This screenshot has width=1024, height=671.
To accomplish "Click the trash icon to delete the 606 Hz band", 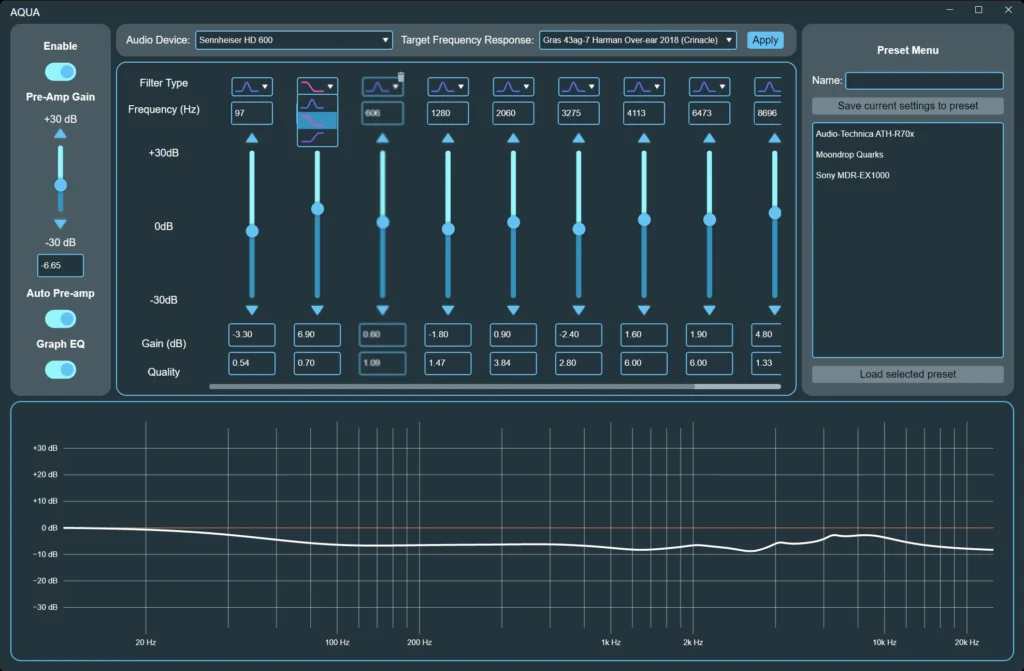I will [401, 75].
